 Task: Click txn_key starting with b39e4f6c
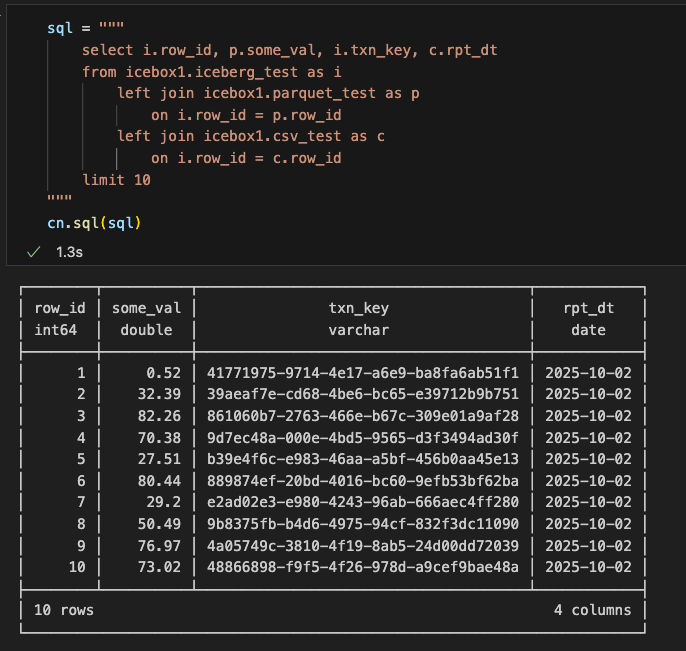(363, 459)
